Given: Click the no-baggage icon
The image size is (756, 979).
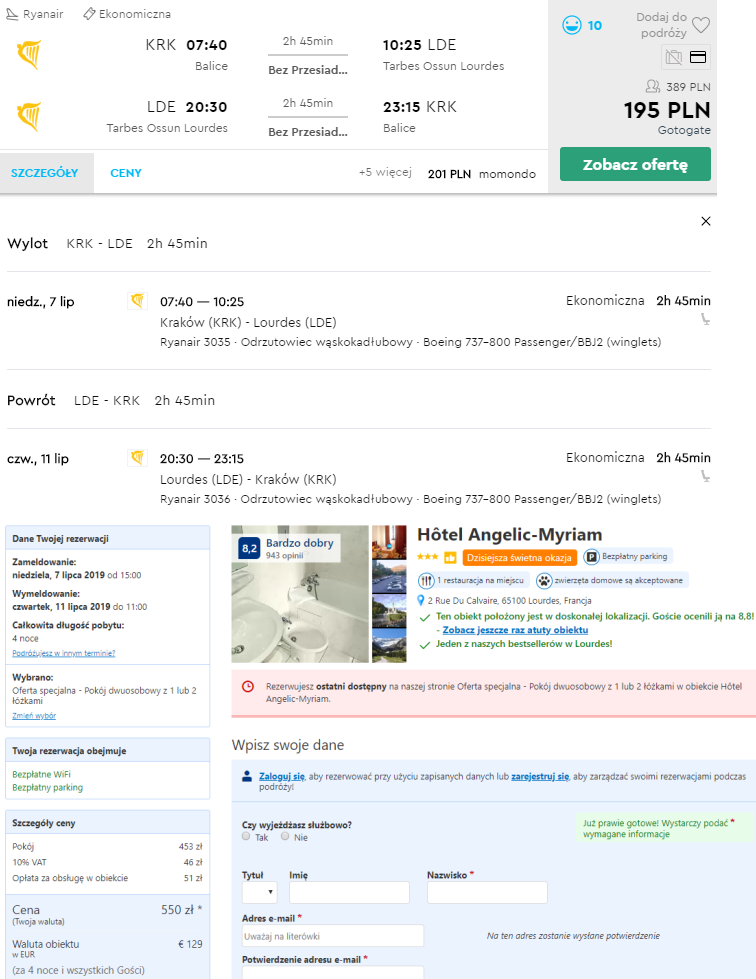Looking at the screenshot, I should [x=673, y=57].
